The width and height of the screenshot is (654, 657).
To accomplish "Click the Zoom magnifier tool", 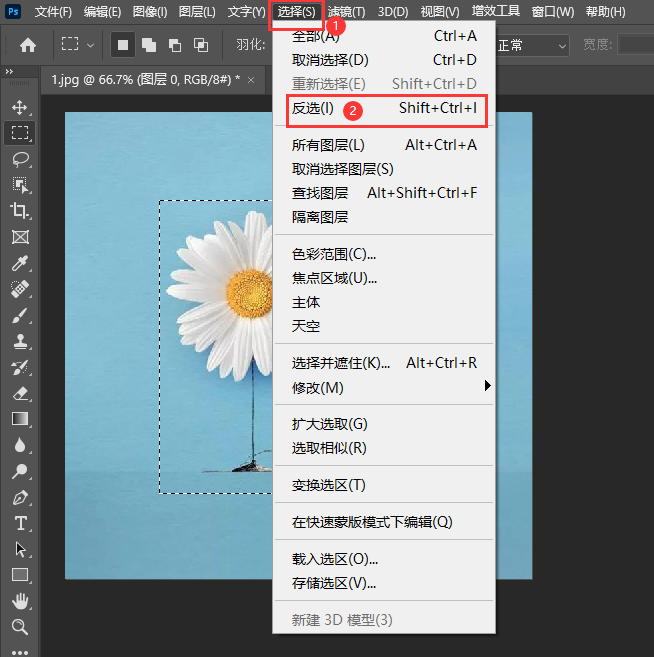I will (20, 627).
